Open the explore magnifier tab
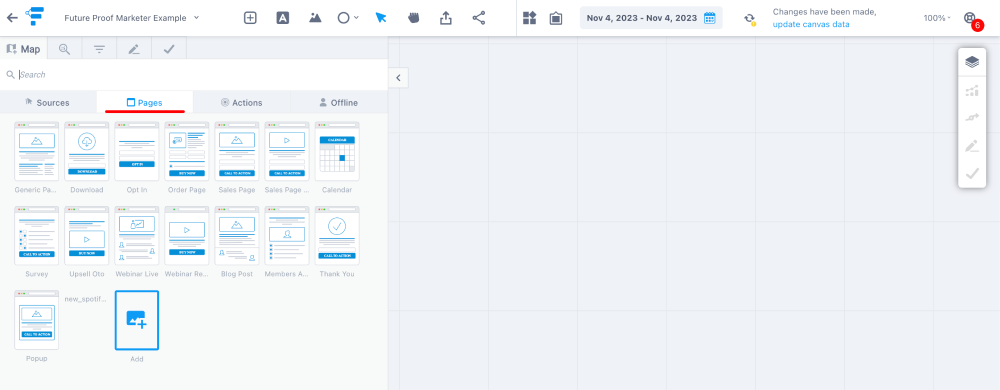The image size is (1000, 390). 64,49
